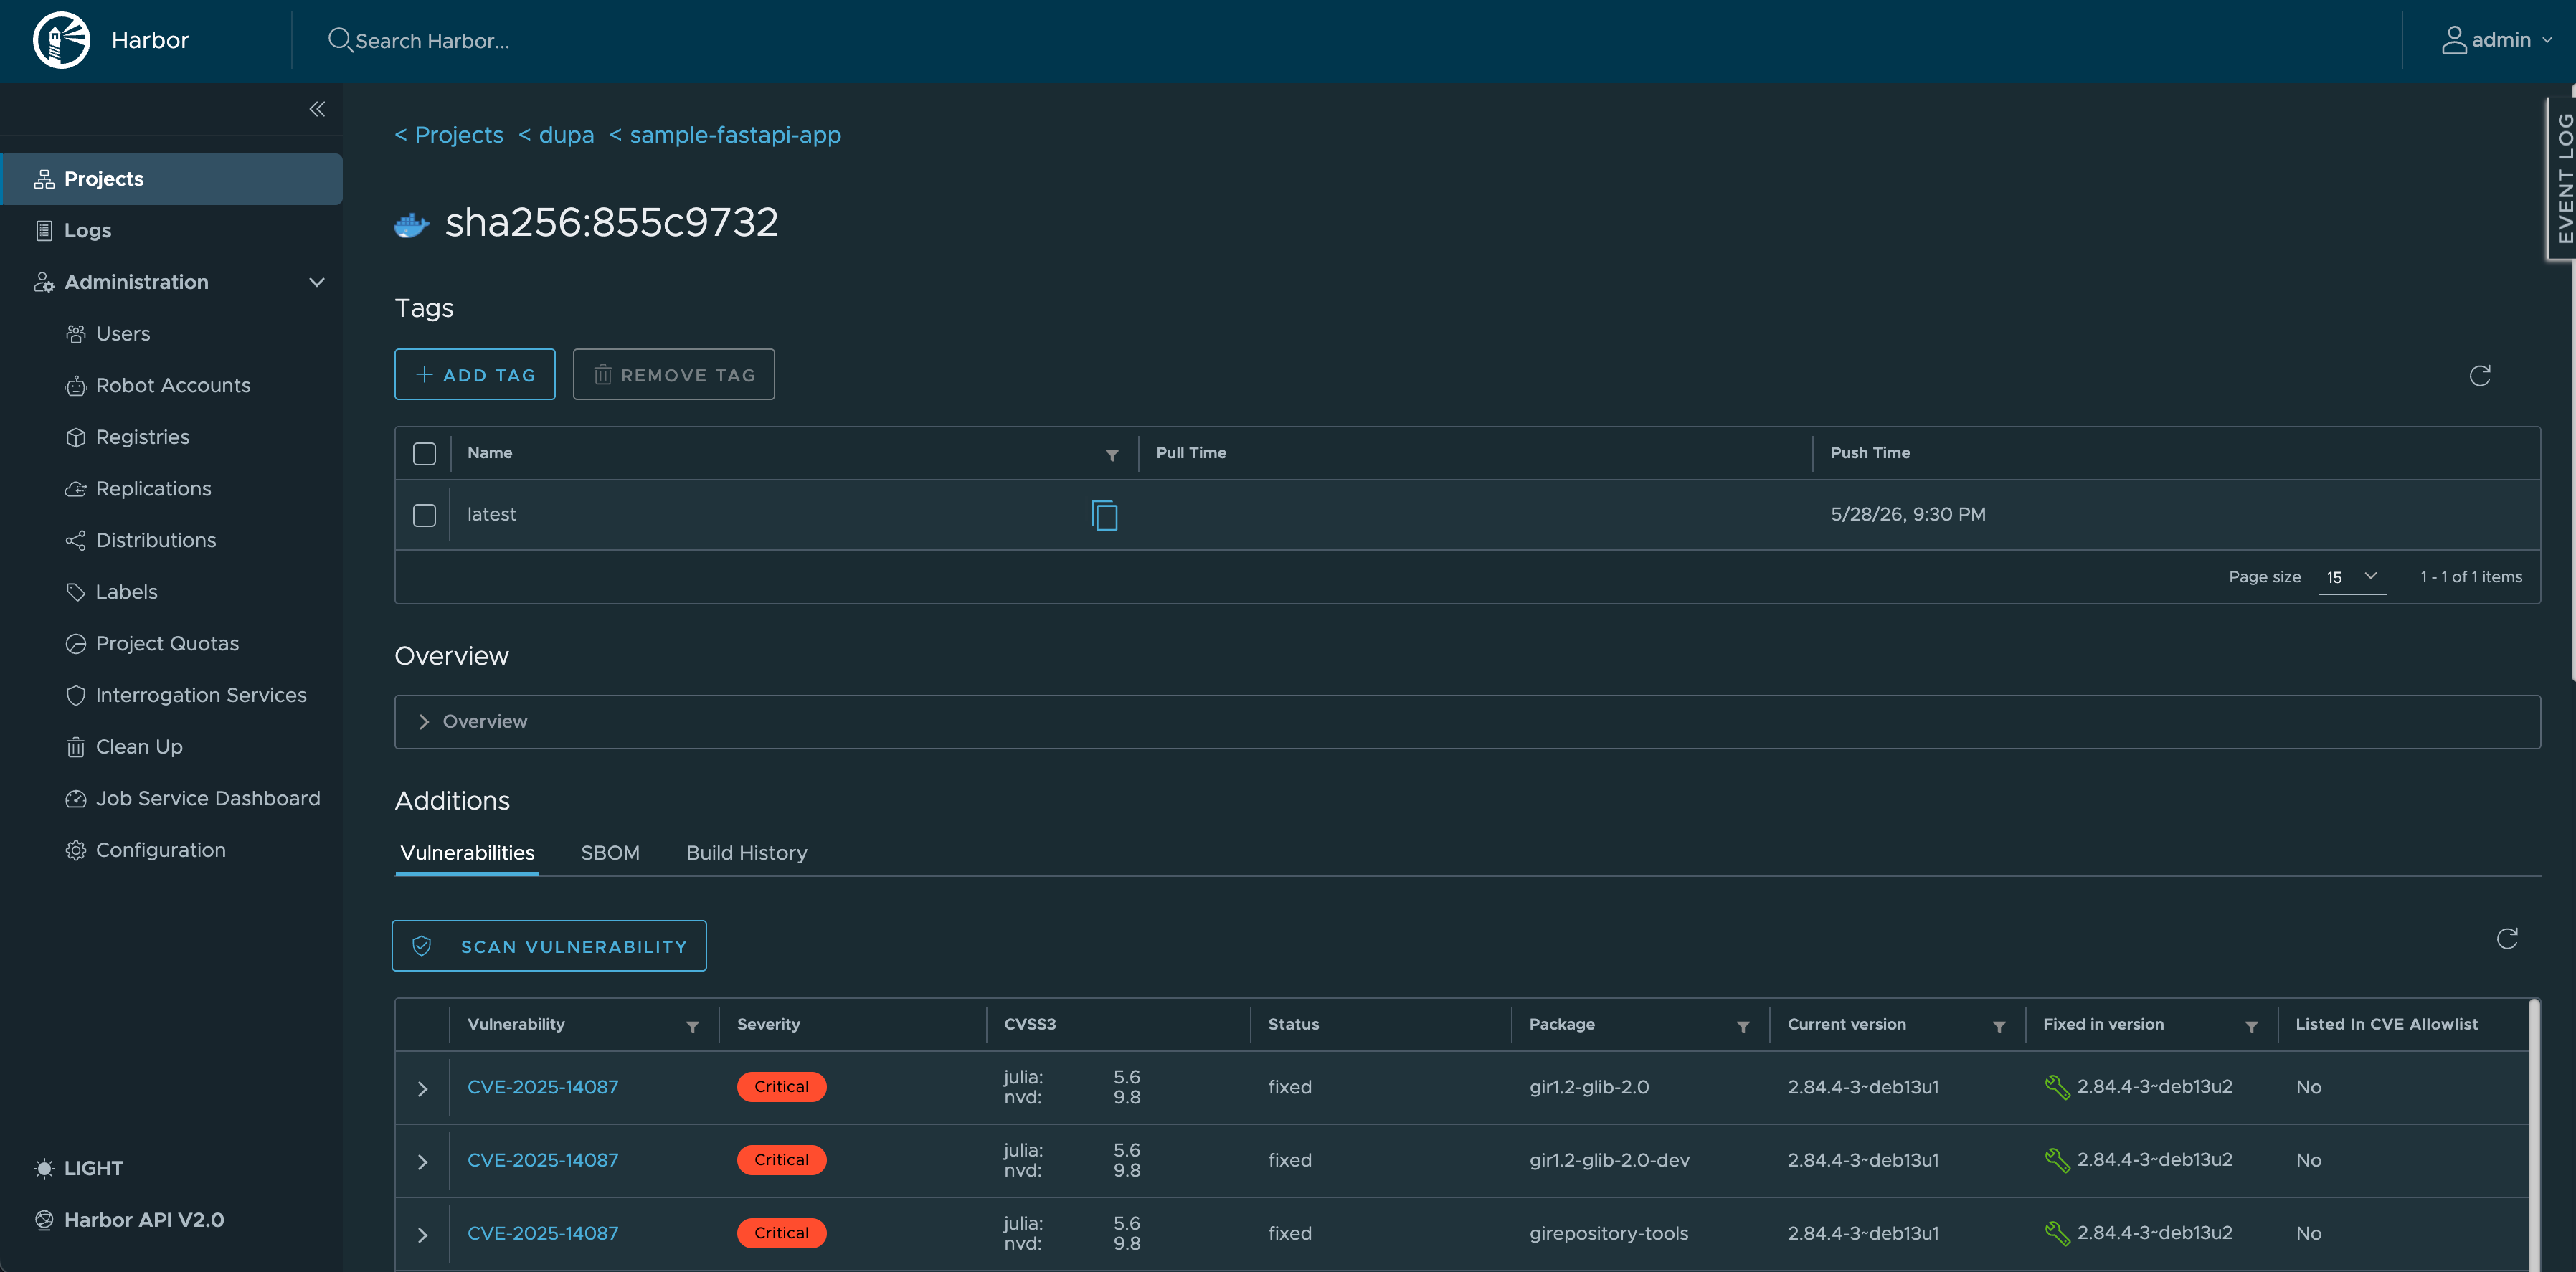Collapse the sidebar with double-chevron icon

click(x=317, y=109)
